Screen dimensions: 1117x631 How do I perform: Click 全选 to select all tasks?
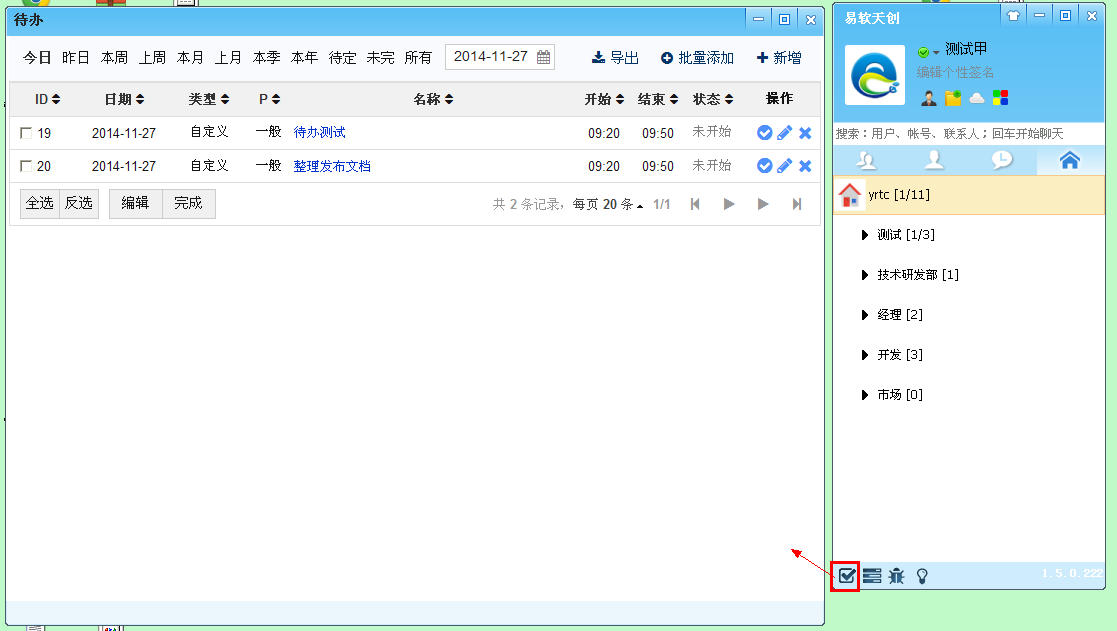[x=40, y=203]
